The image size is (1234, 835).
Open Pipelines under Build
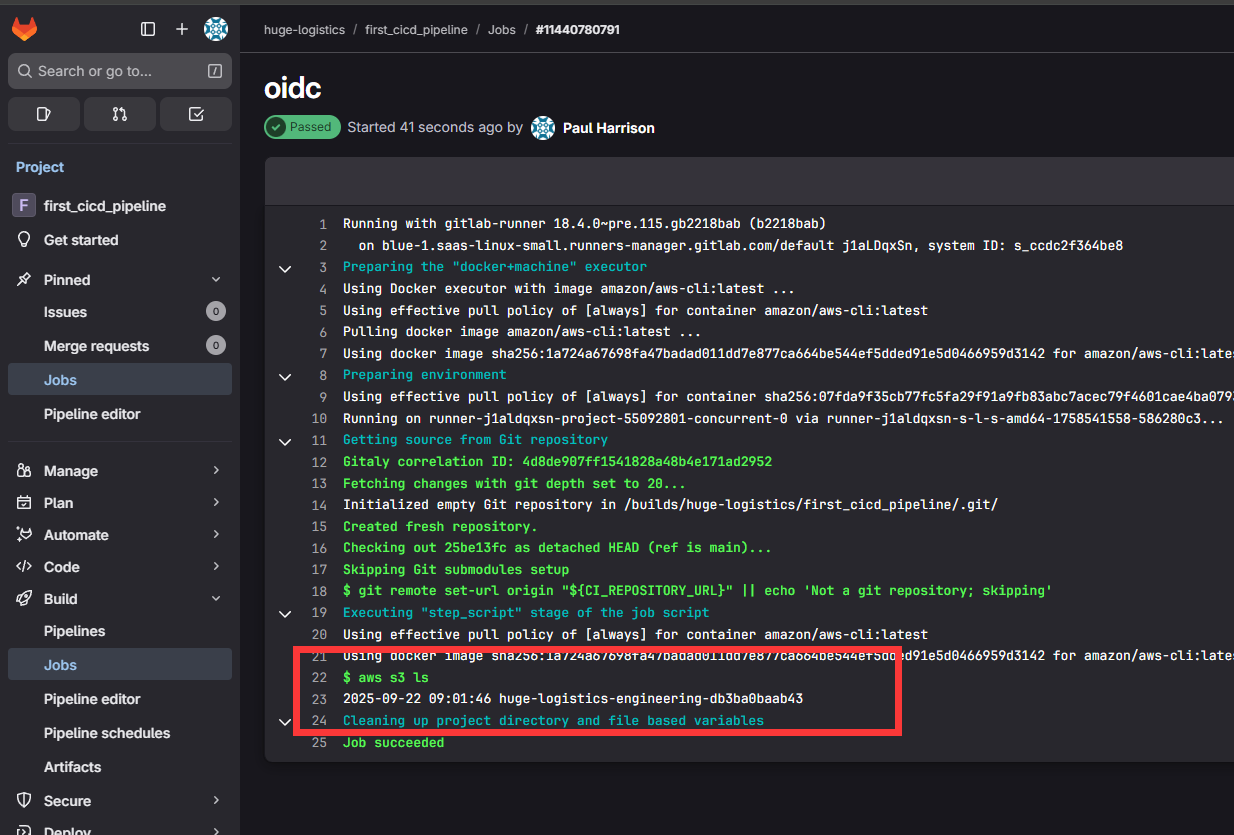tap(74, 631)
